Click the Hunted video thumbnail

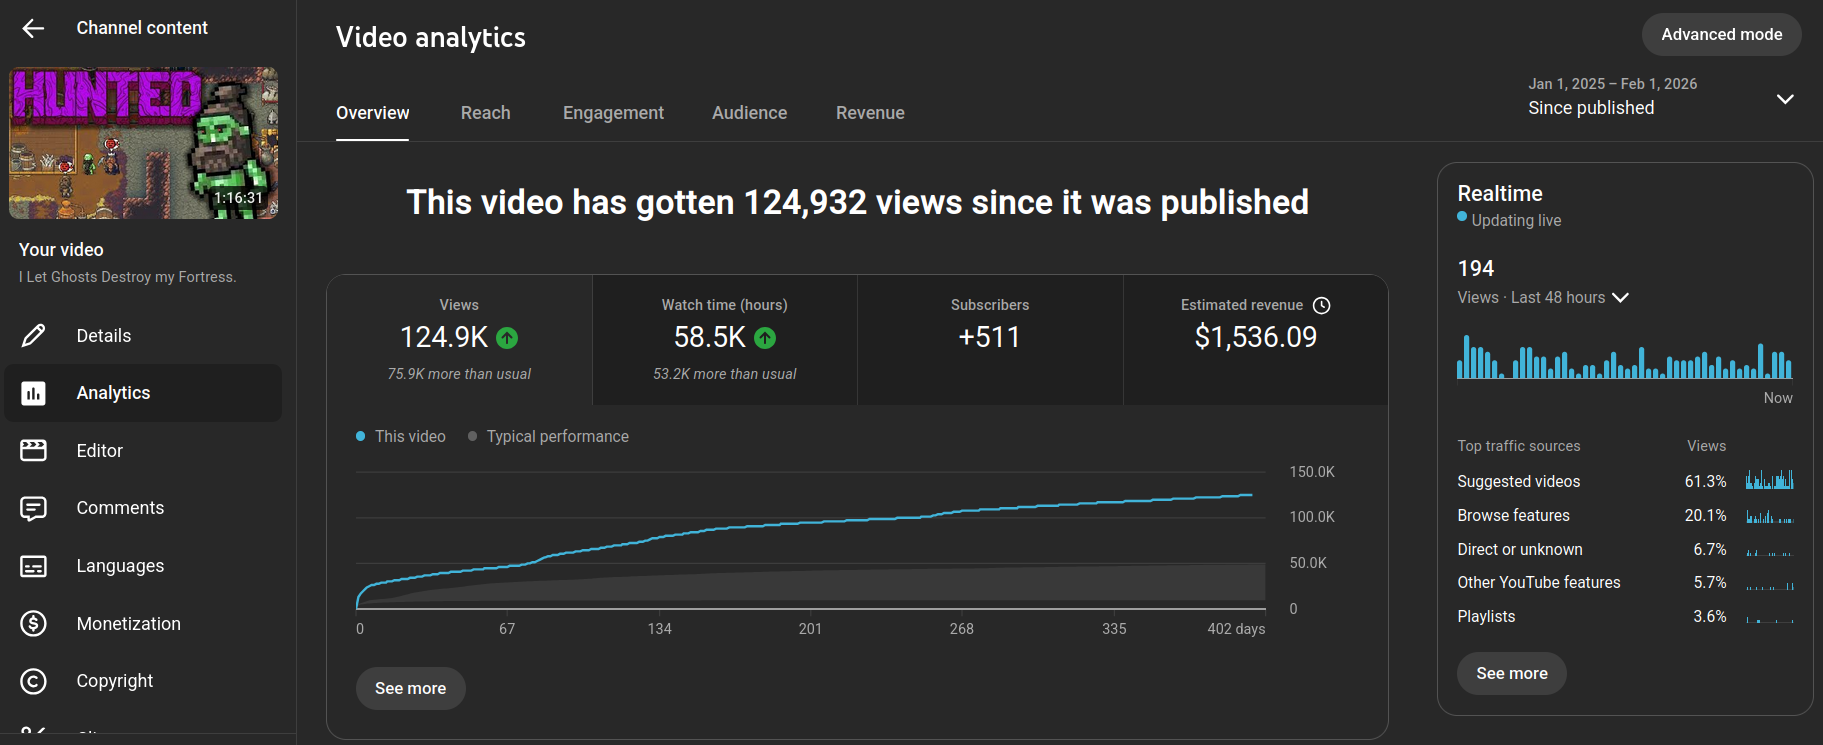(144, 143)
